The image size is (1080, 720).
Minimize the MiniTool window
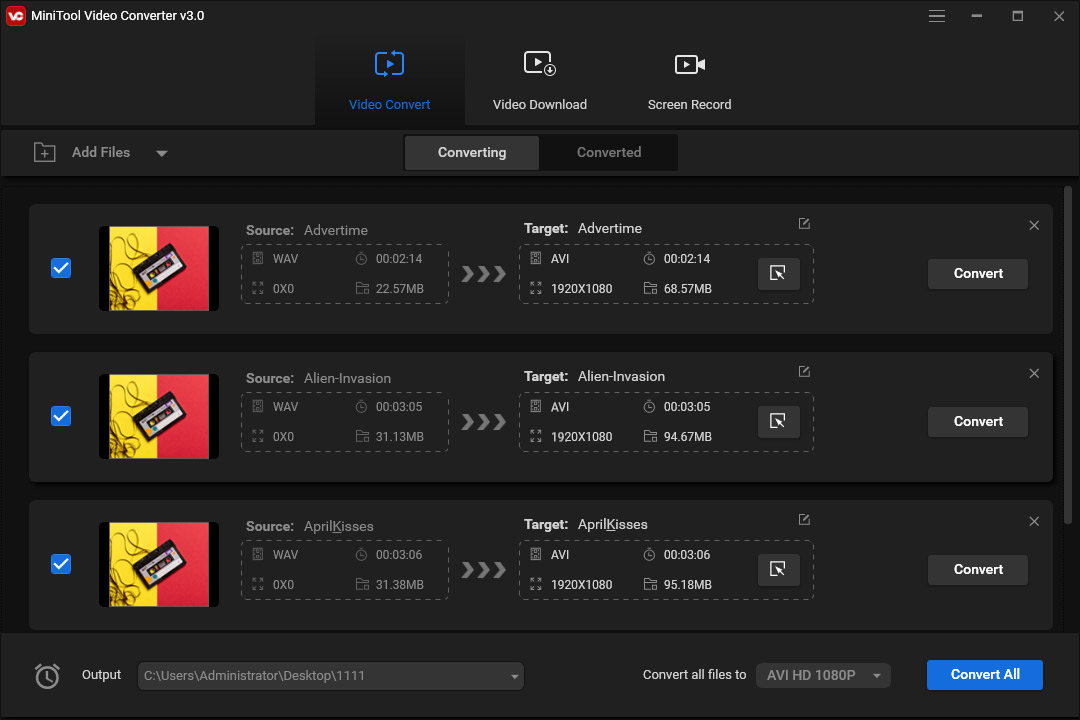click(x=977, y=16)
